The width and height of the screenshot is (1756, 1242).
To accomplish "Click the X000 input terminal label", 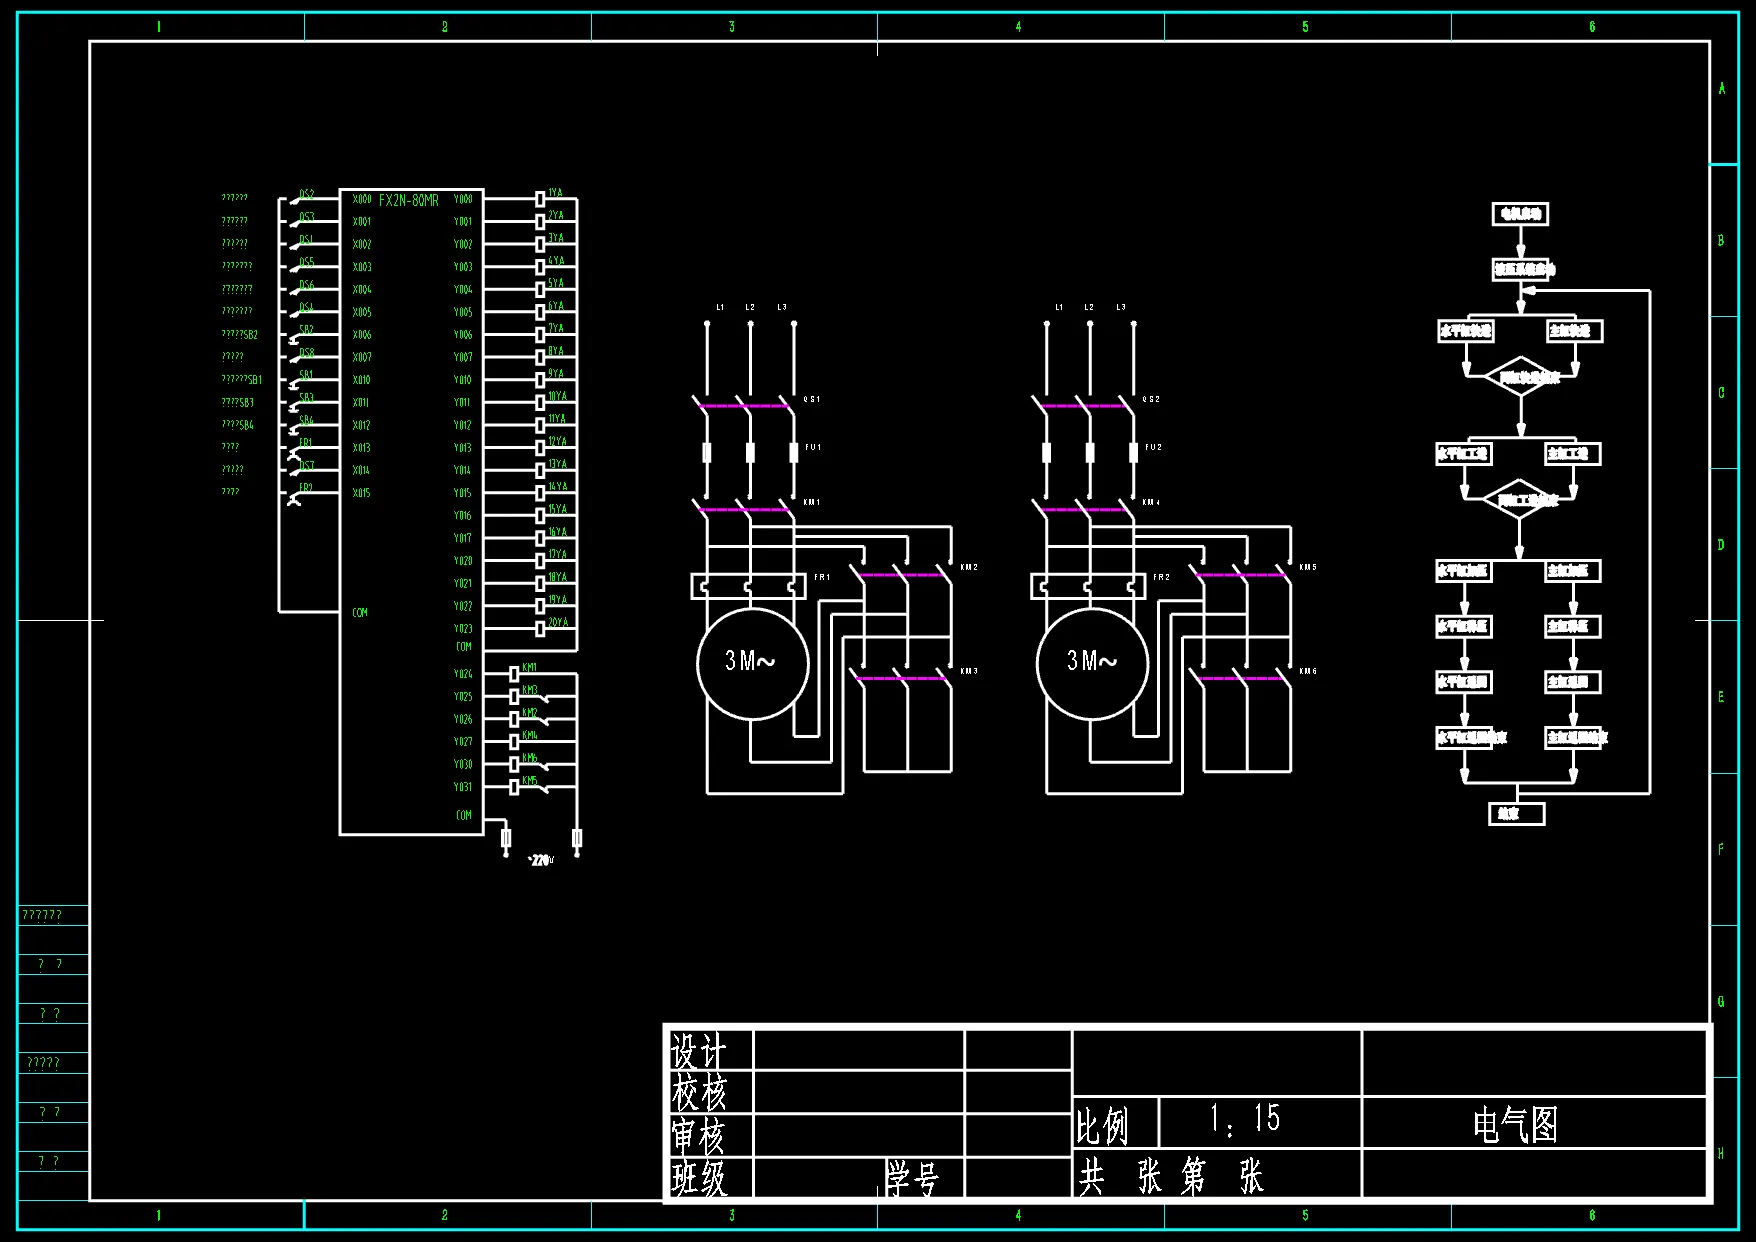I will click(x=362, y=199).
